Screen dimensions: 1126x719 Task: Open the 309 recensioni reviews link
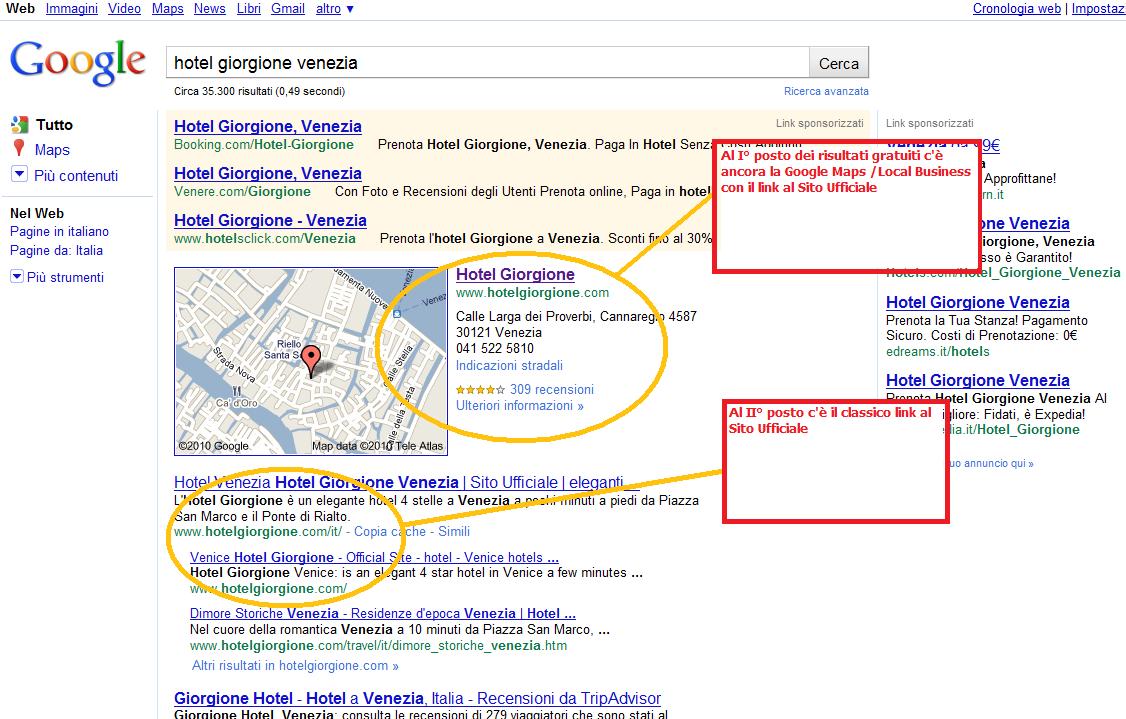[x=552, y=389]
